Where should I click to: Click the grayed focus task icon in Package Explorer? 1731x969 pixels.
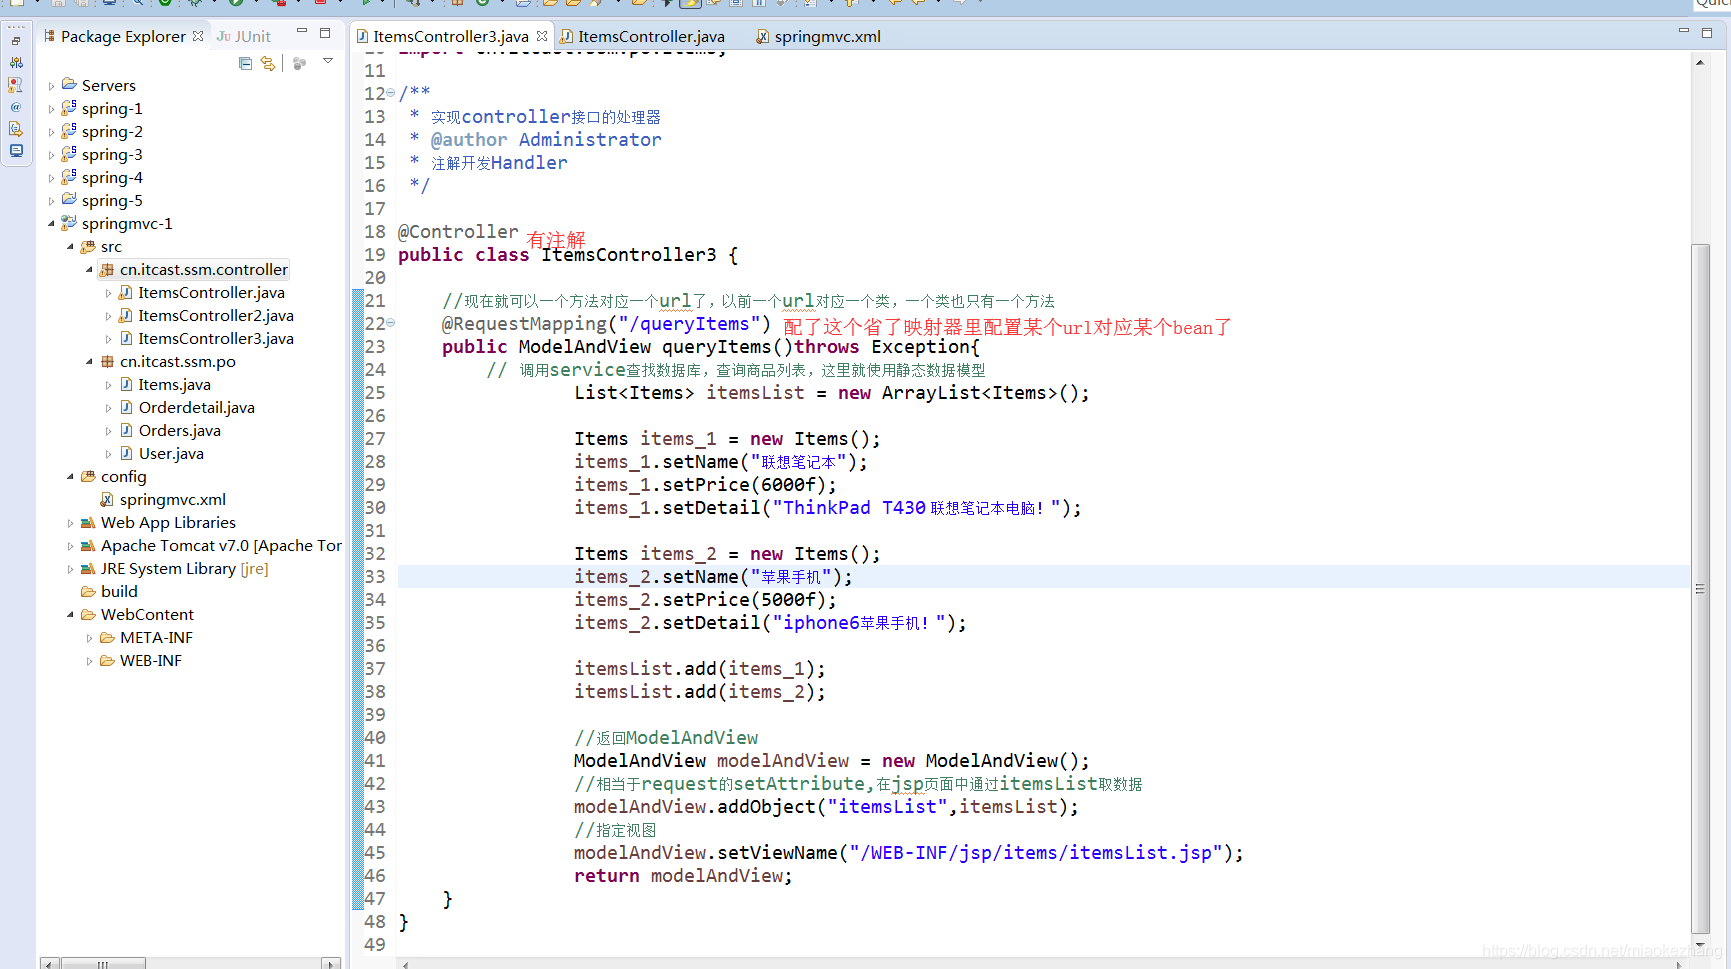(x=299, y=63)
